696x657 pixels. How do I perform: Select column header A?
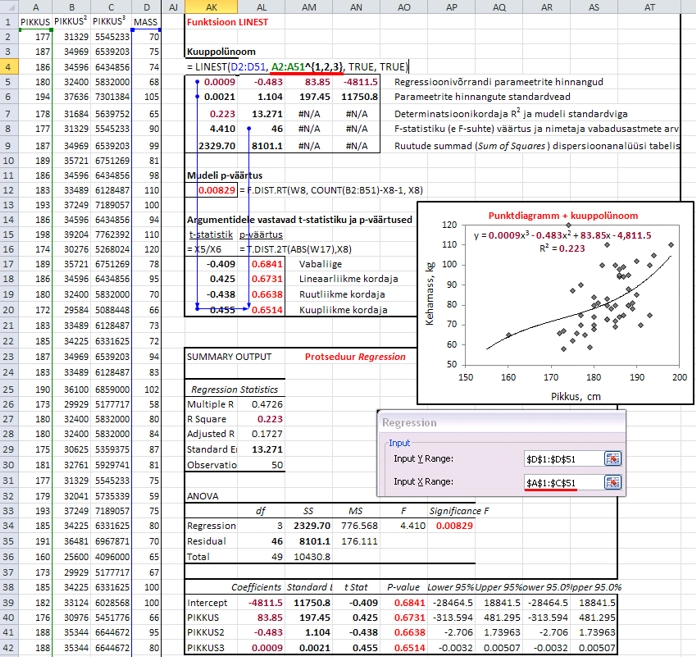coord(36,7)
